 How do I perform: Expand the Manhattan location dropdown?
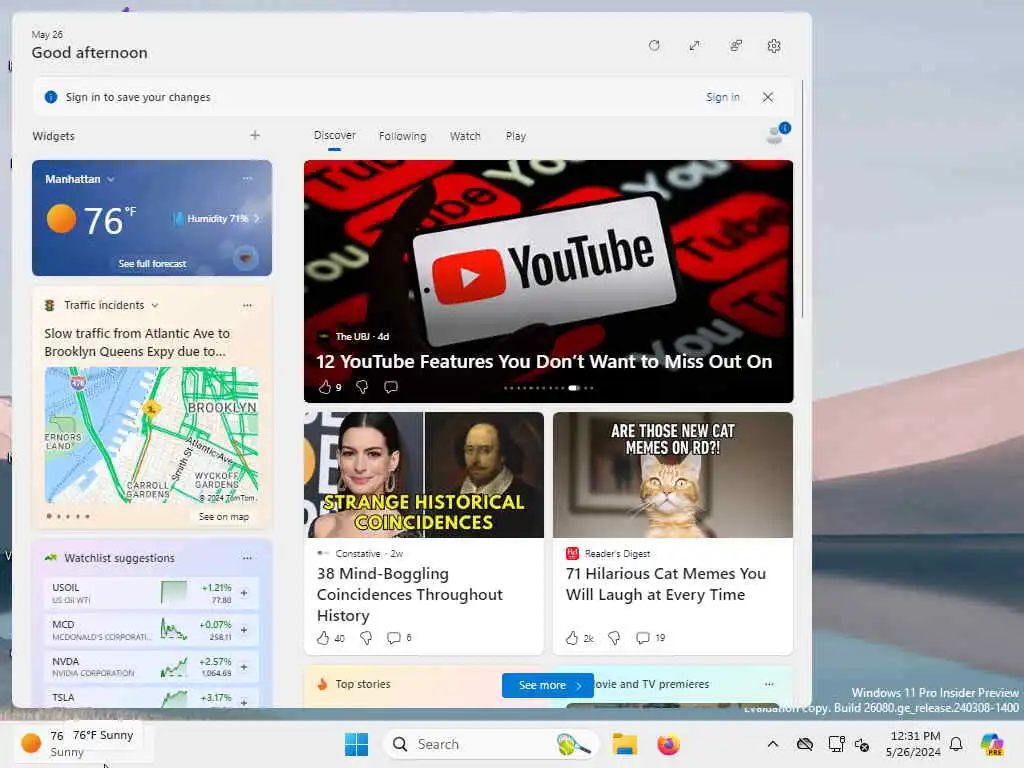point(110,180)
